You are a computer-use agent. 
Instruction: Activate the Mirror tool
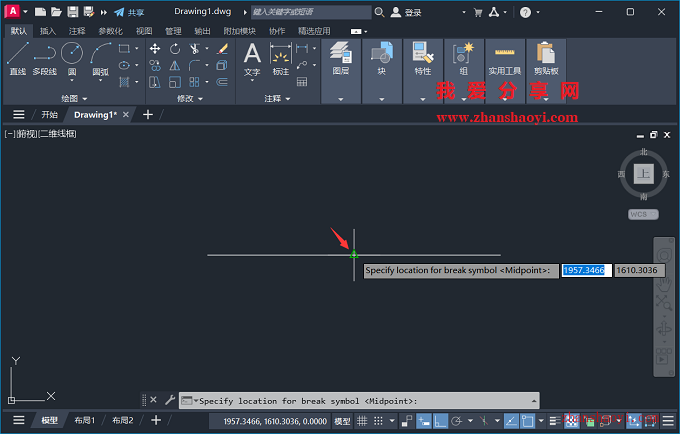pos(175,65)
